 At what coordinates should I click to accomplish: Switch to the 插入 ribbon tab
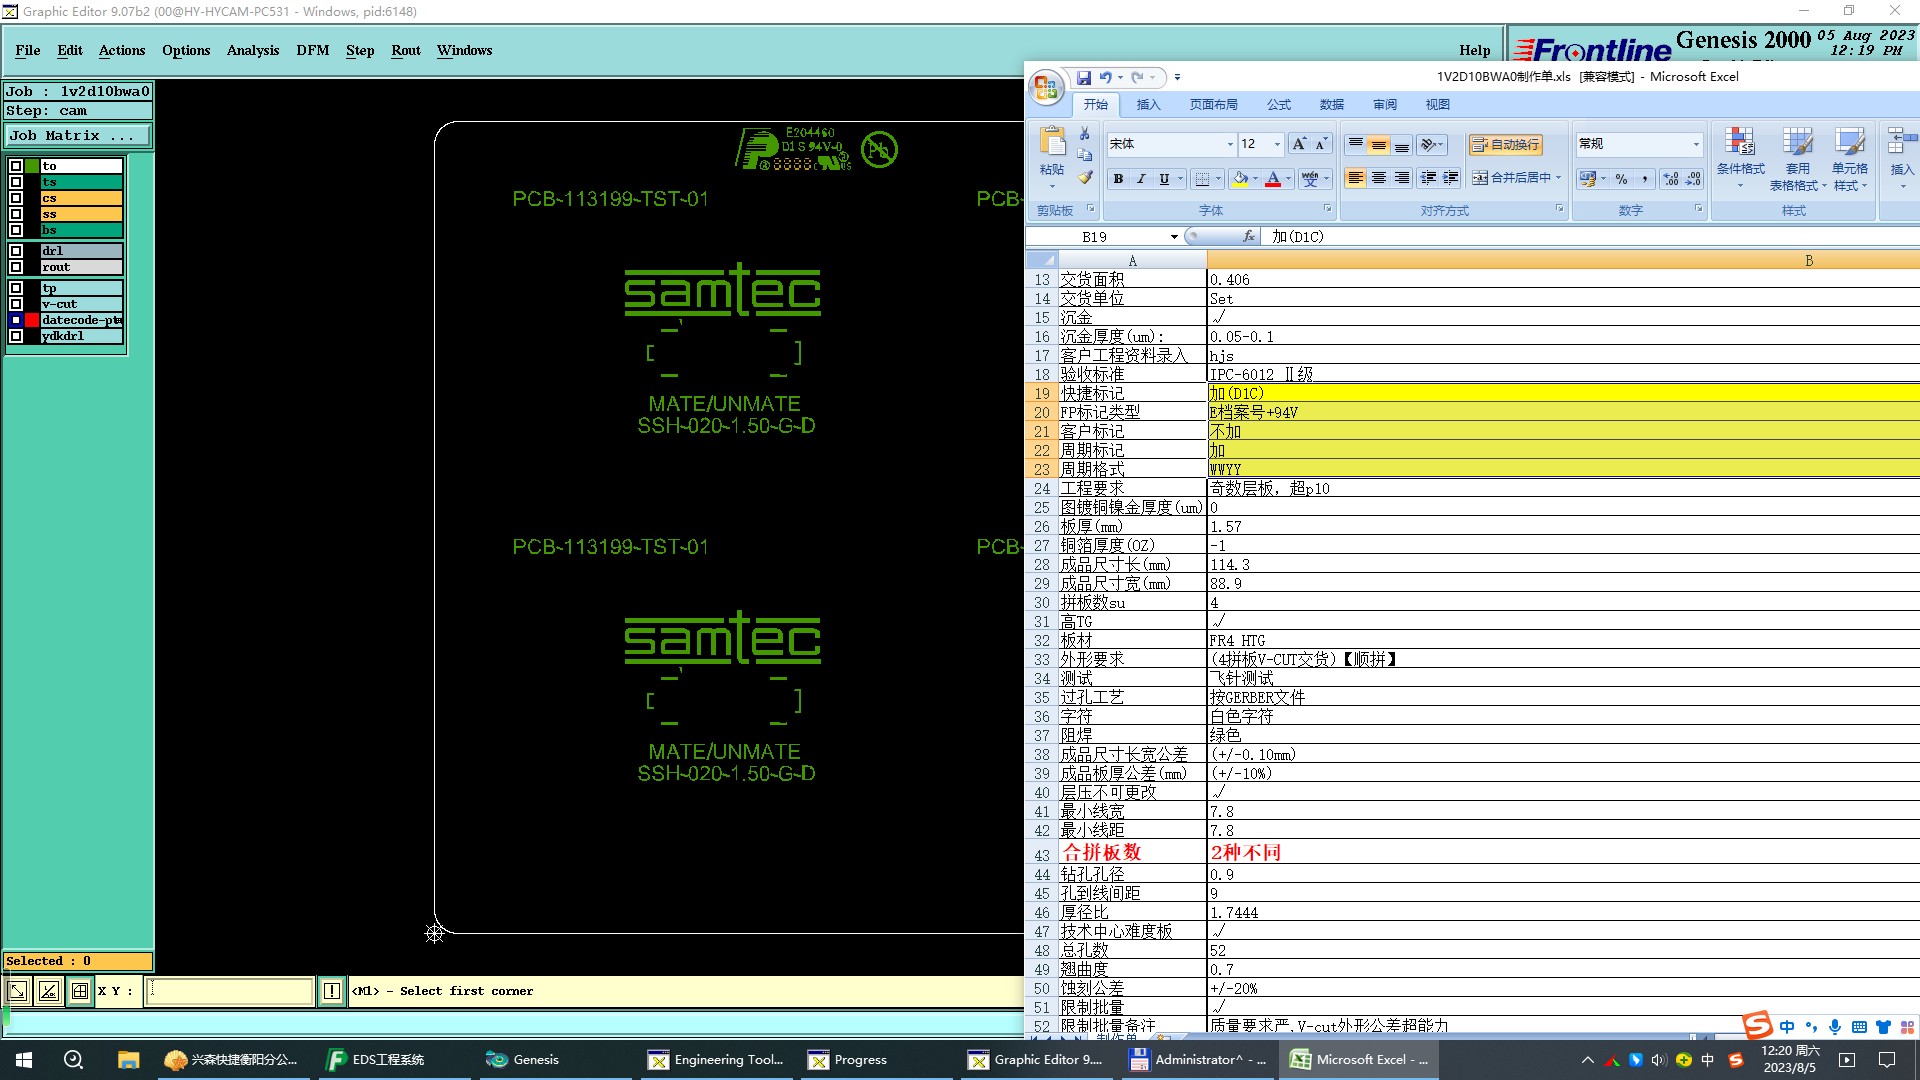pos(1148,105)
